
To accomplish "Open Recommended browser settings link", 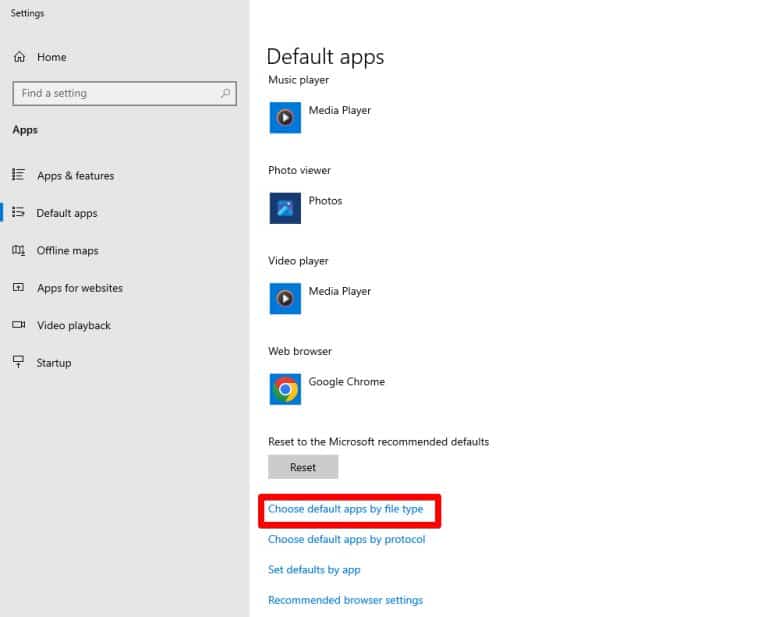I will point(345,600).
